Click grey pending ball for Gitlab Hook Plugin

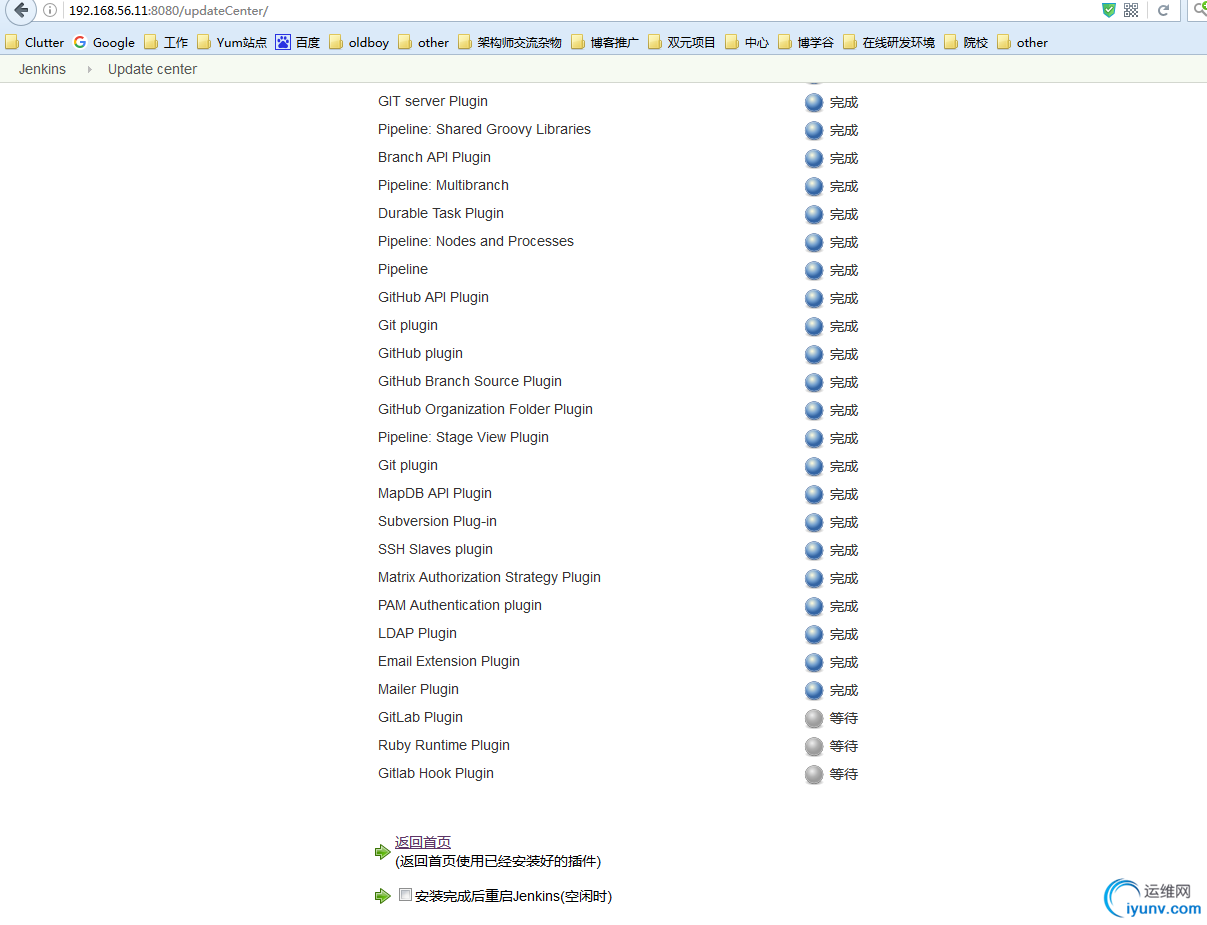814,774
